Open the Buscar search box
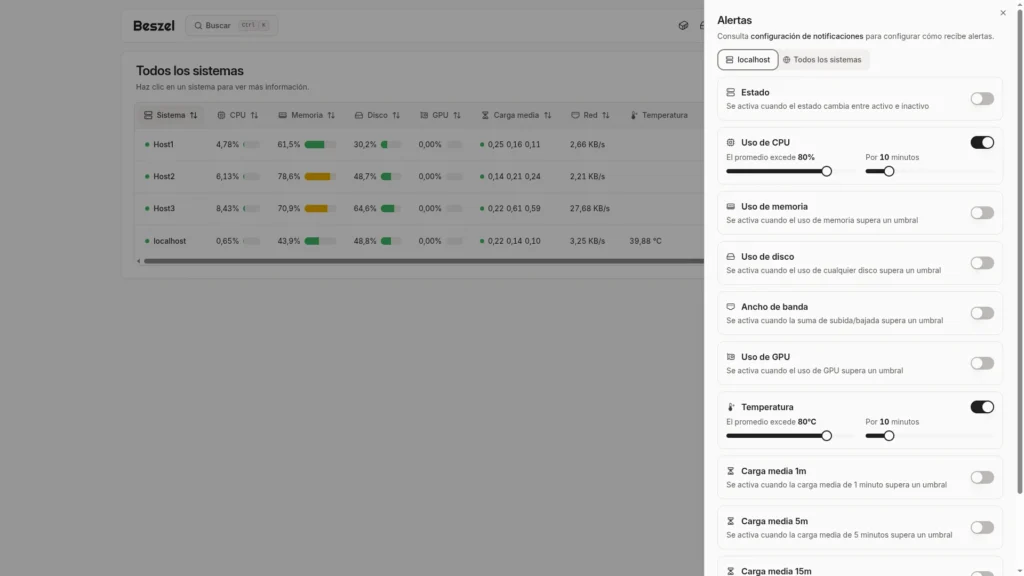Screen dimensions: 1024x576 [231, 25]
